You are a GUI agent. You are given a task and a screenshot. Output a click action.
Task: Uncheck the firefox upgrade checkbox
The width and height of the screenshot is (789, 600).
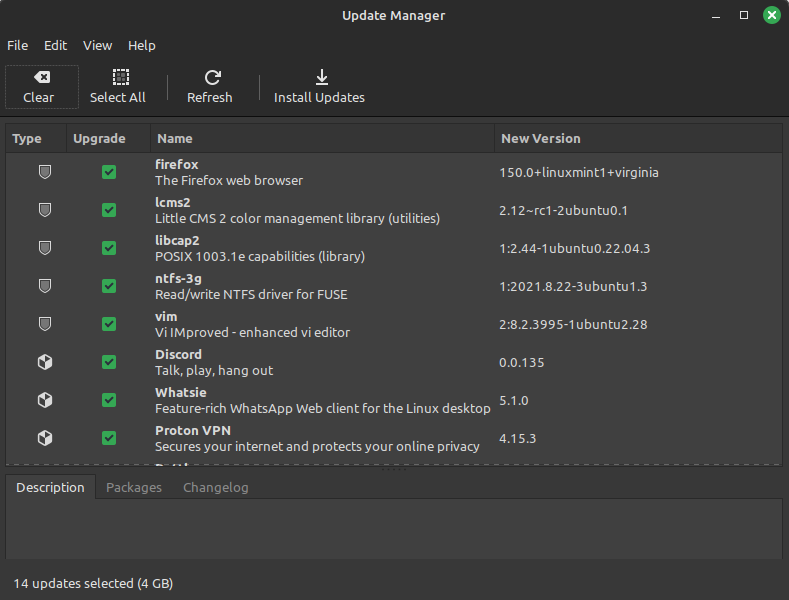pyautogui.click(x=109, y=172)
